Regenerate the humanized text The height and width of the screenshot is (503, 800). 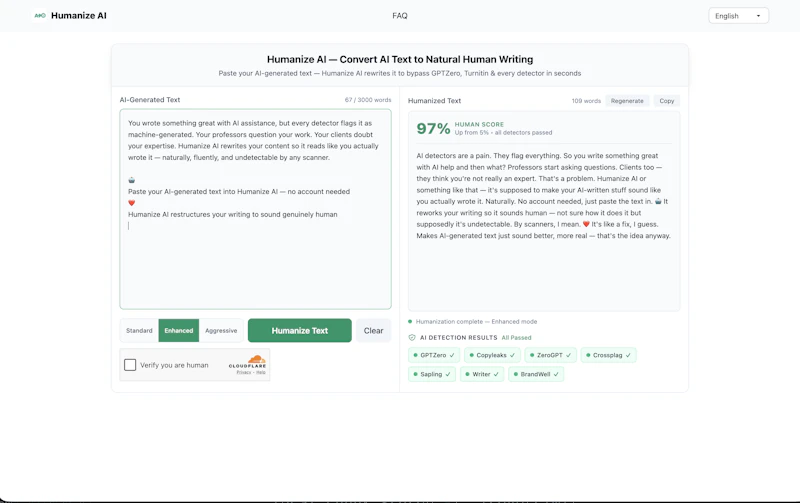(627, 101)
